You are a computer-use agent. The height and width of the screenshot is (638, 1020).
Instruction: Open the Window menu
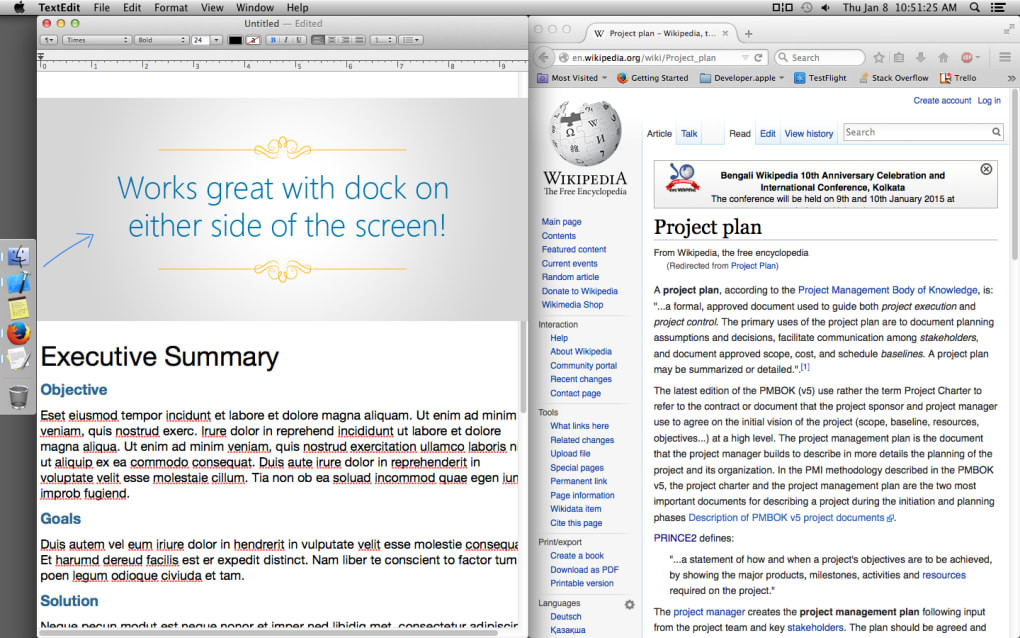point(255,8)
